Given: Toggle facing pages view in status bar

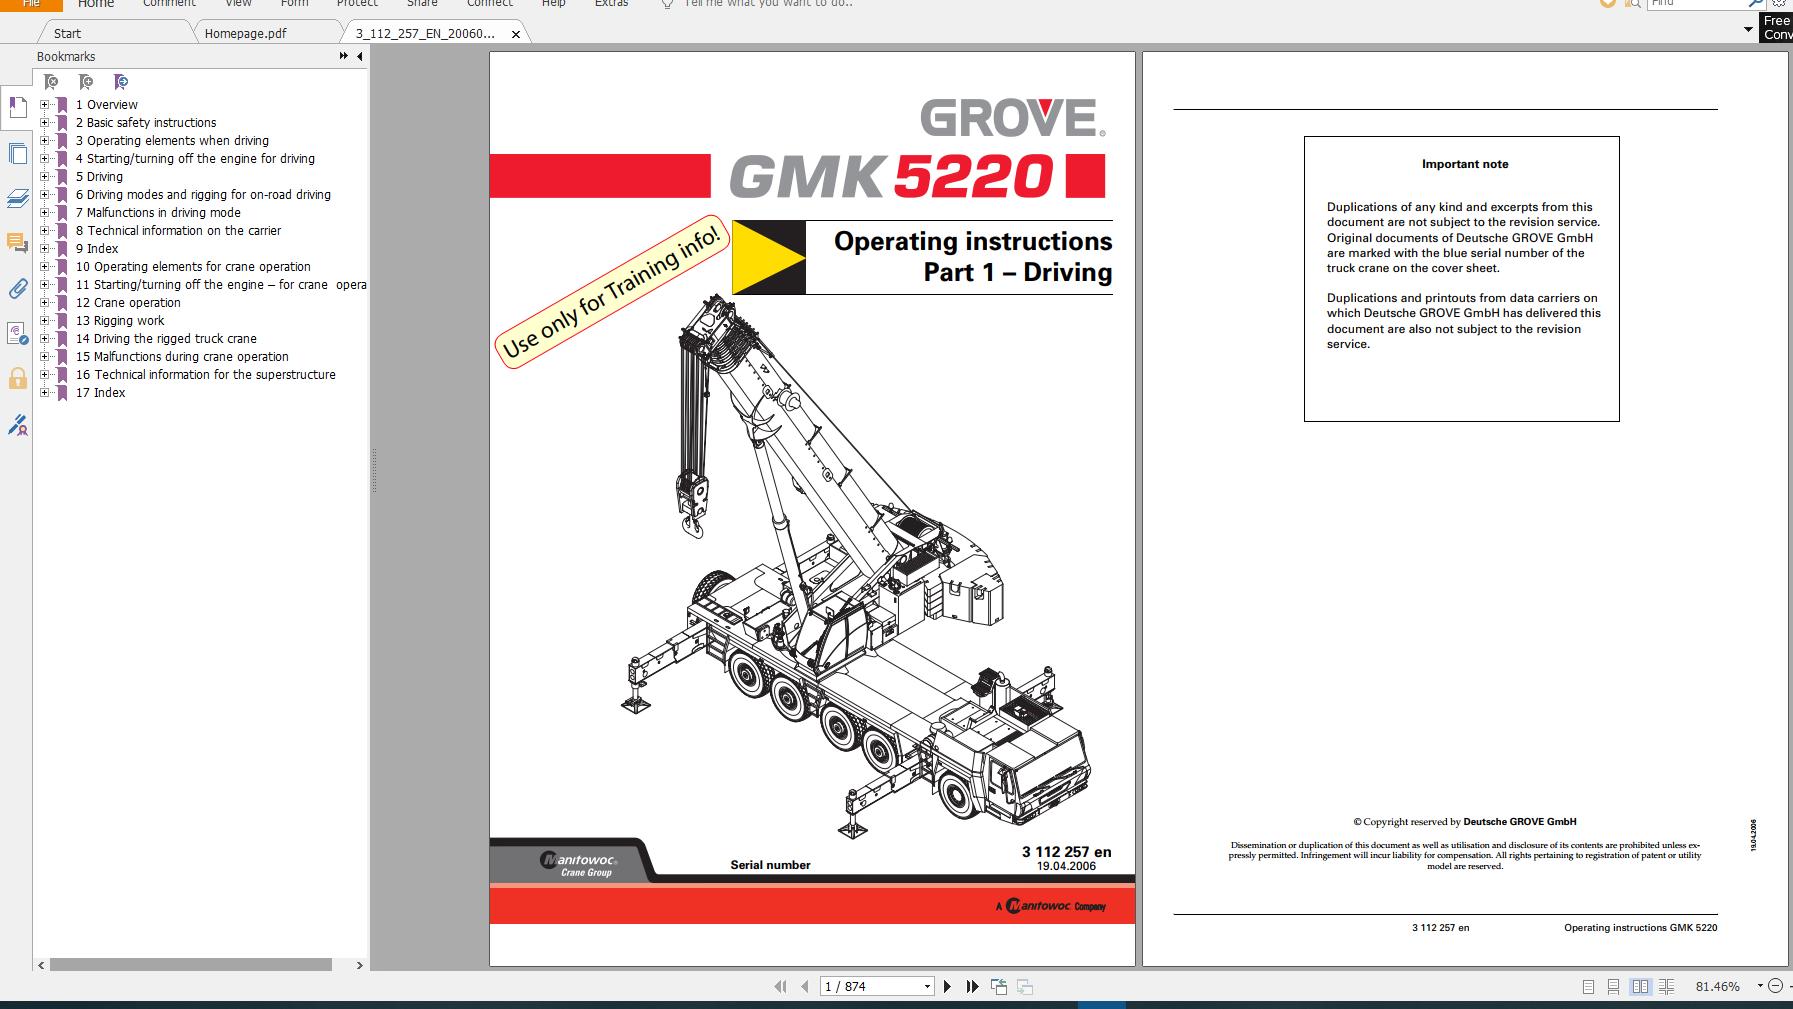Looking at the screenshot, I should [x=1638, y=987].
